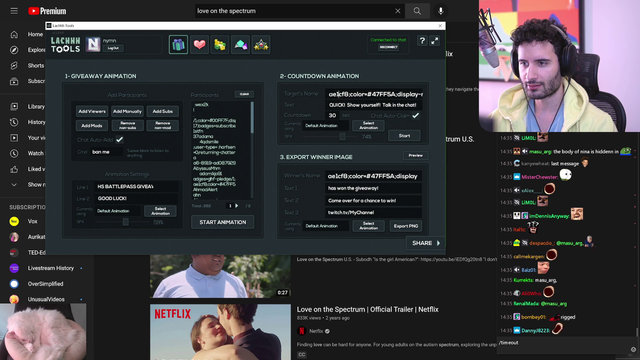Open Home in YouTube sidebar
Viewport: 640px width, 360px height.
click(x=27, y=34)
